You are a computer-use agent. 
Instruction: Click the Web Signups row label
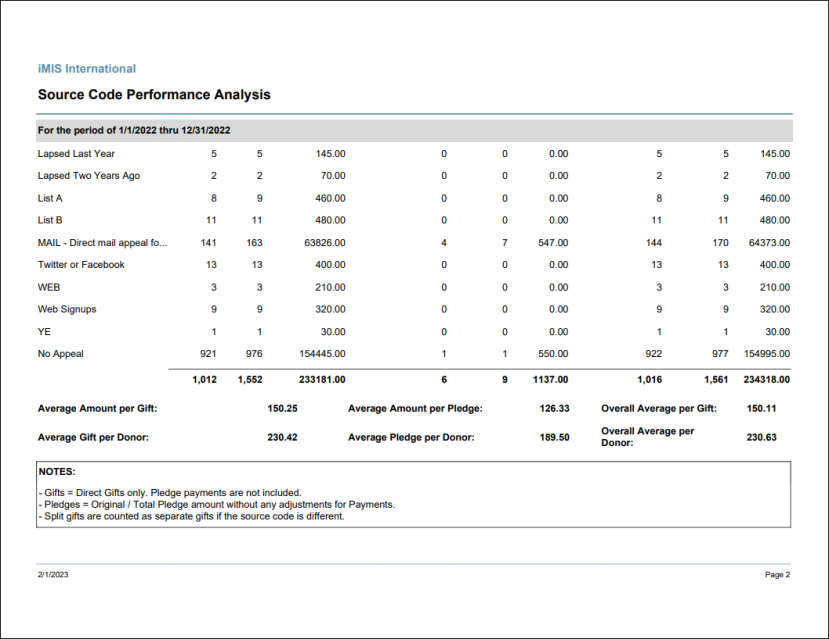click(67, 309)
